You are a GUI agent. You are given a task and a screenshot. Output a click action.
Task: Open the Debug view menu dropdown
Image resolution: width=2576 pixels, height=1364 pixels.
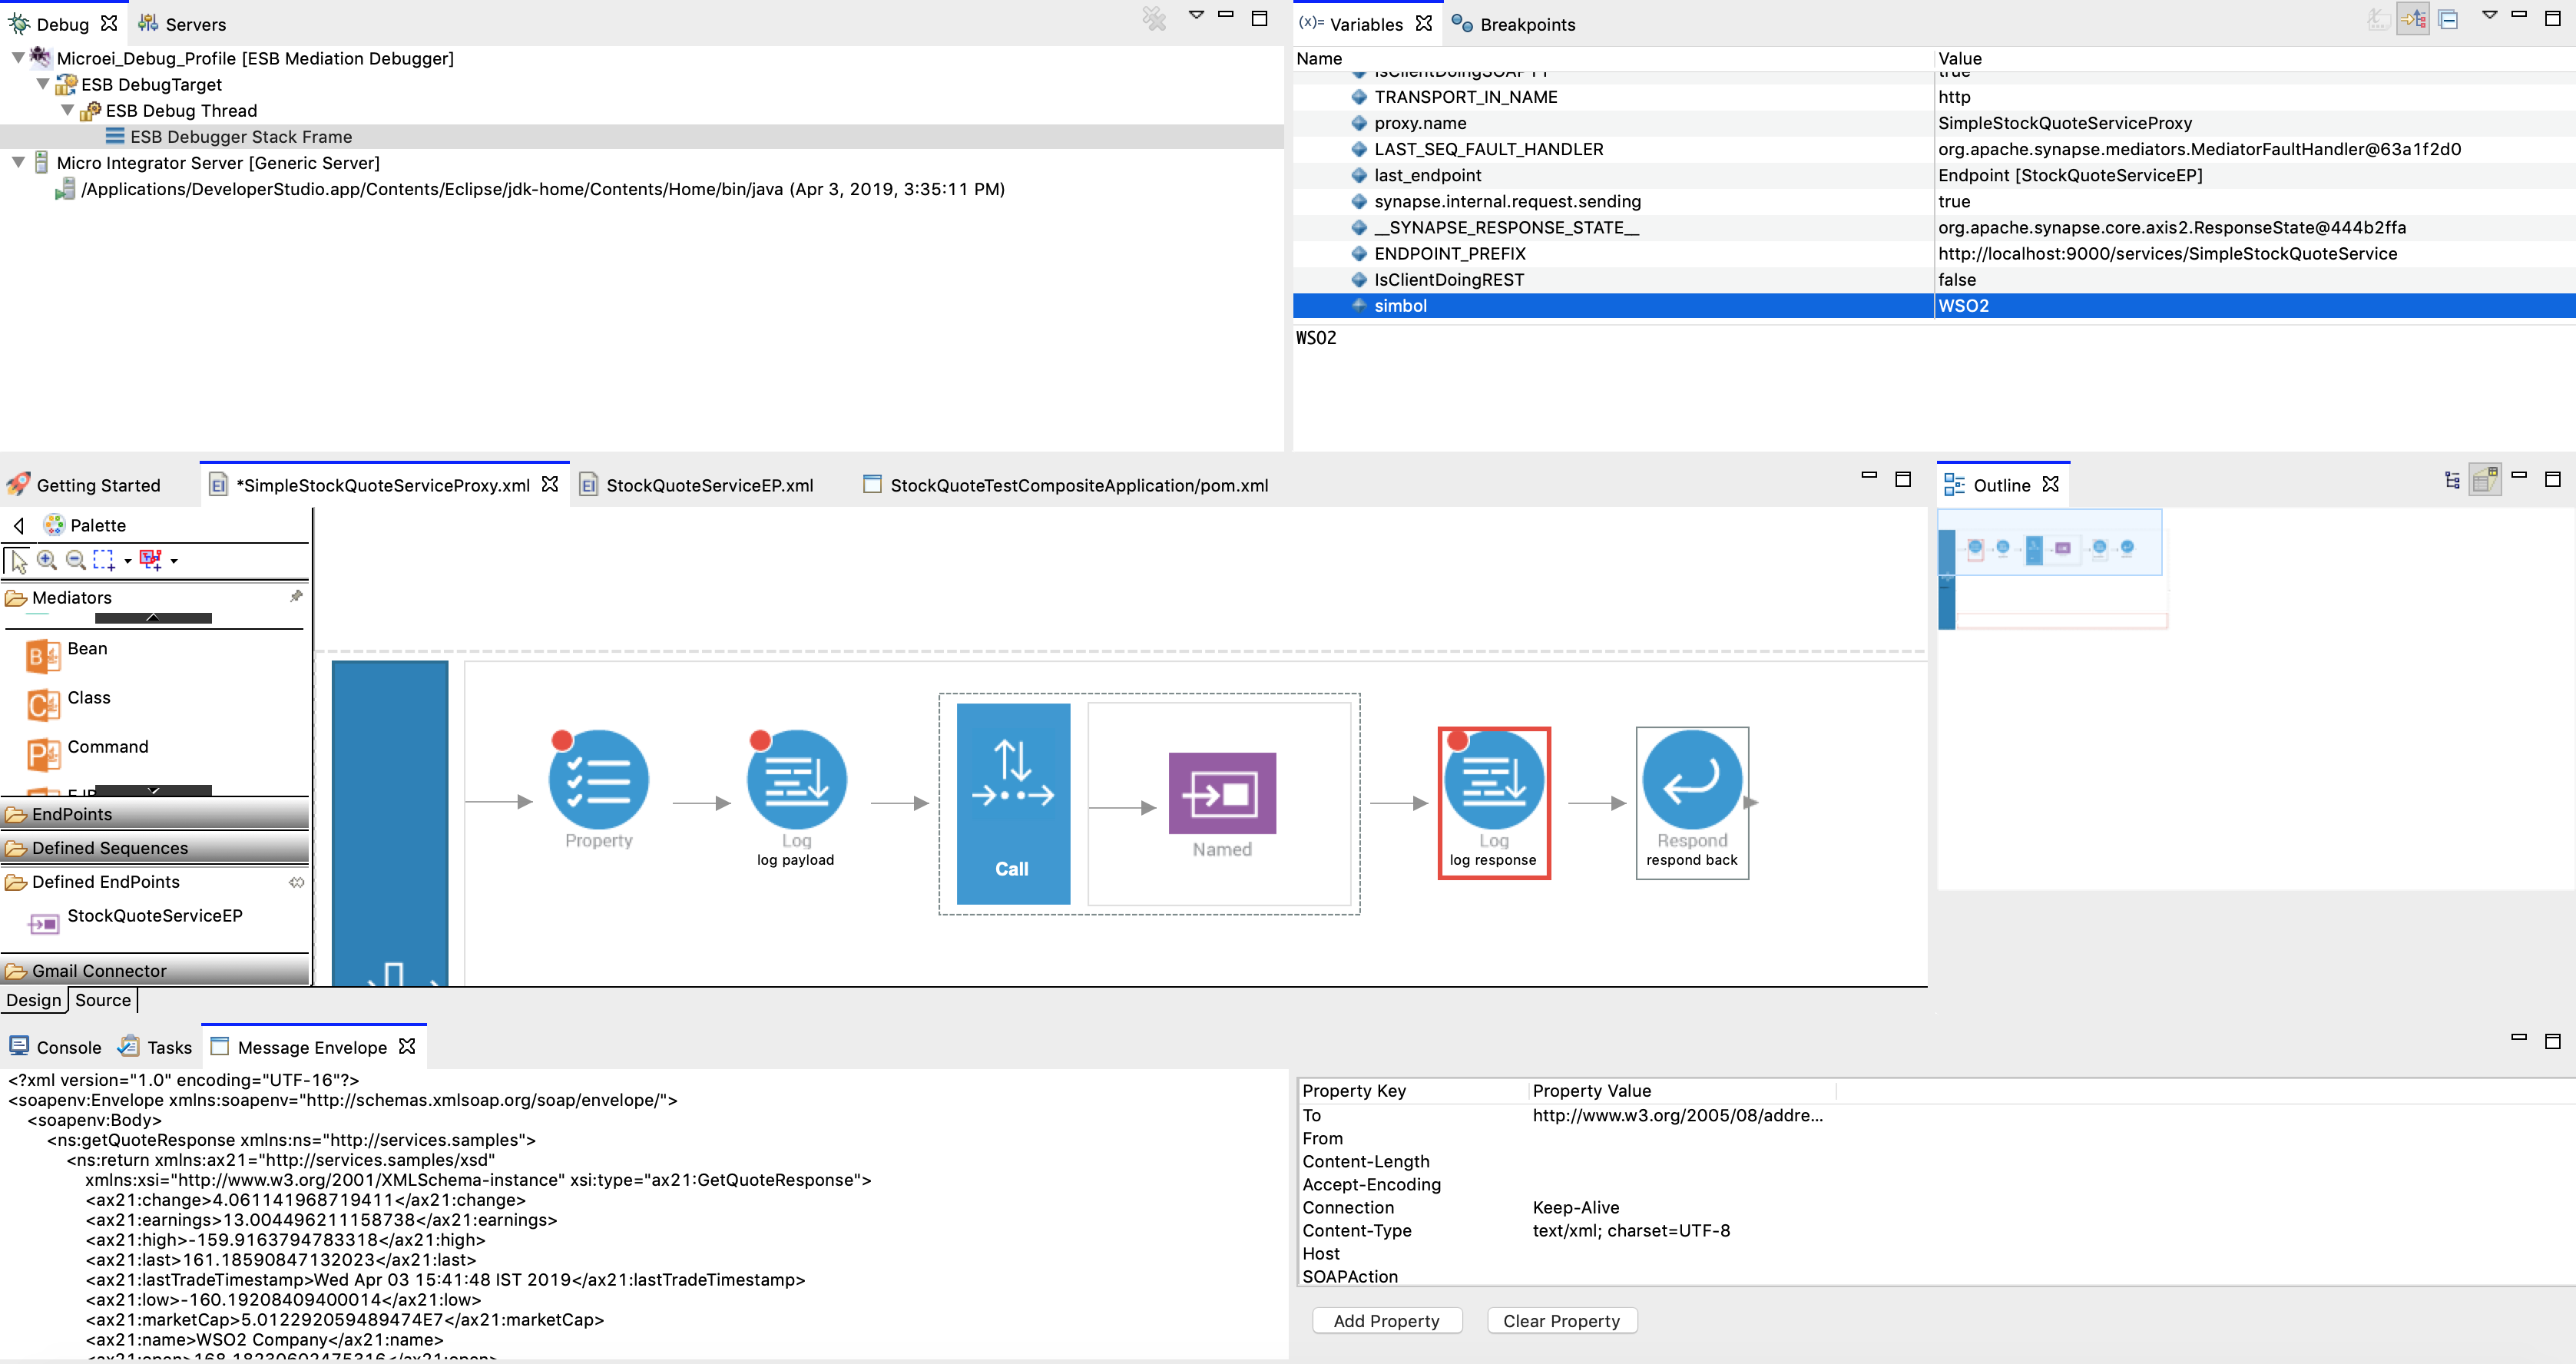click(1196, 15)
